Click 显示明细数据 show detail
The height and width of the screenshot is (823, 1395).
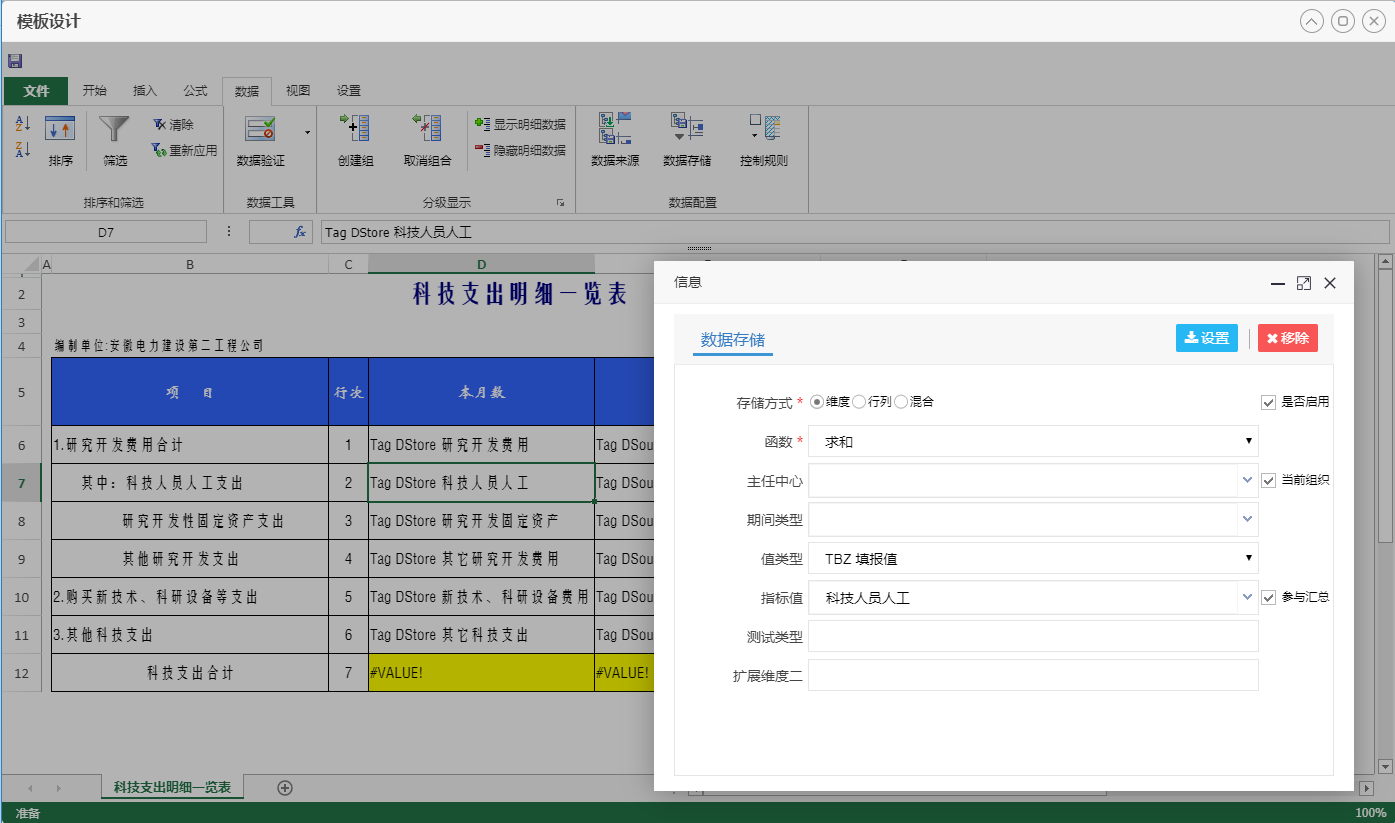pyautogui.click(x=520, y=125)
